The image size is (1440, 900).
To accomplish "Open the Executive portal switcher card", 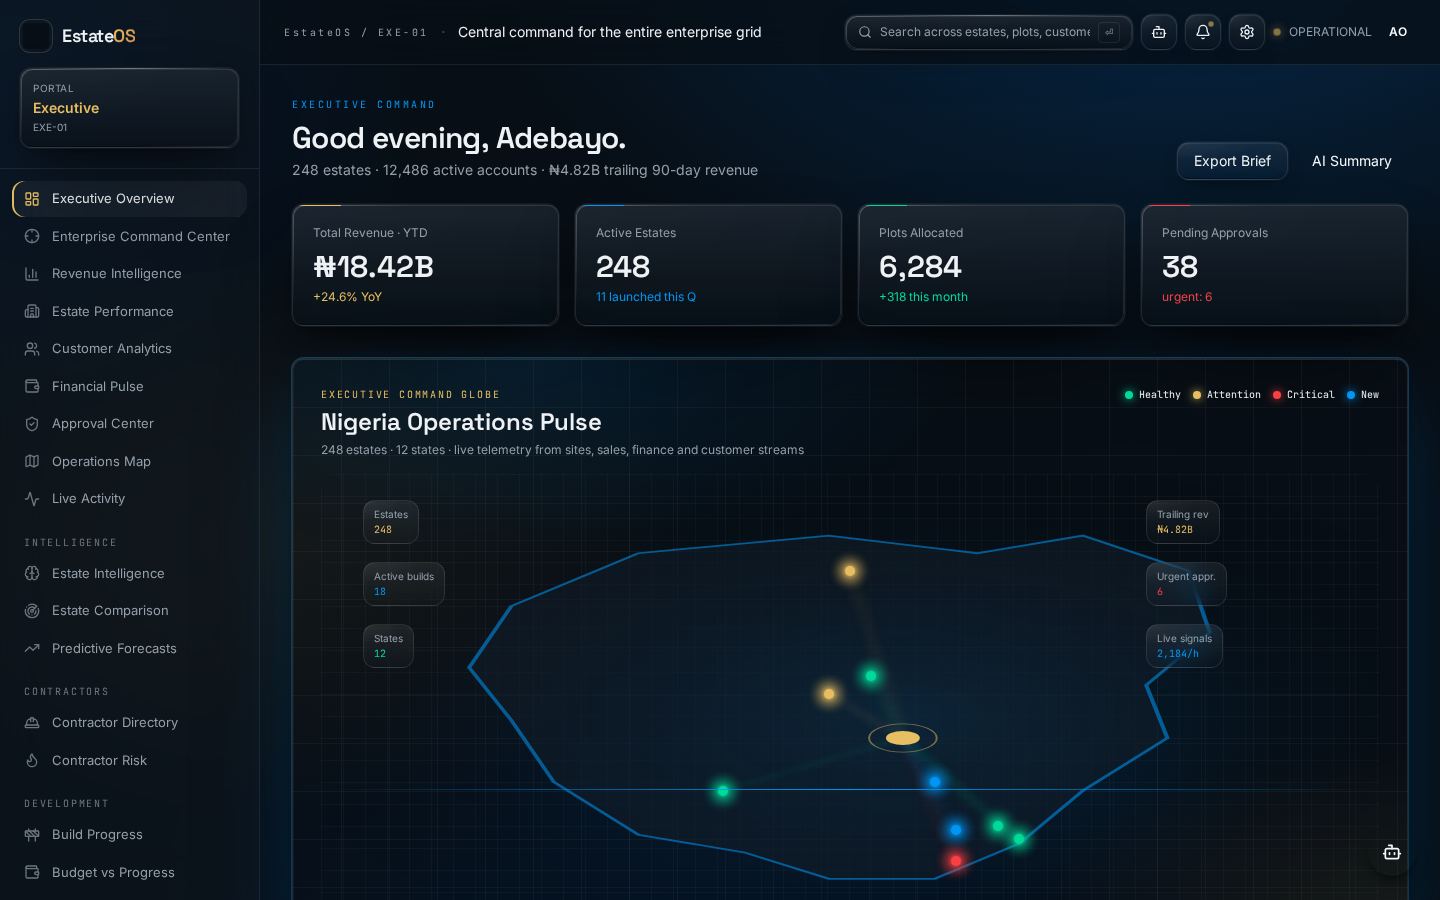I will [x=129, y=108].
